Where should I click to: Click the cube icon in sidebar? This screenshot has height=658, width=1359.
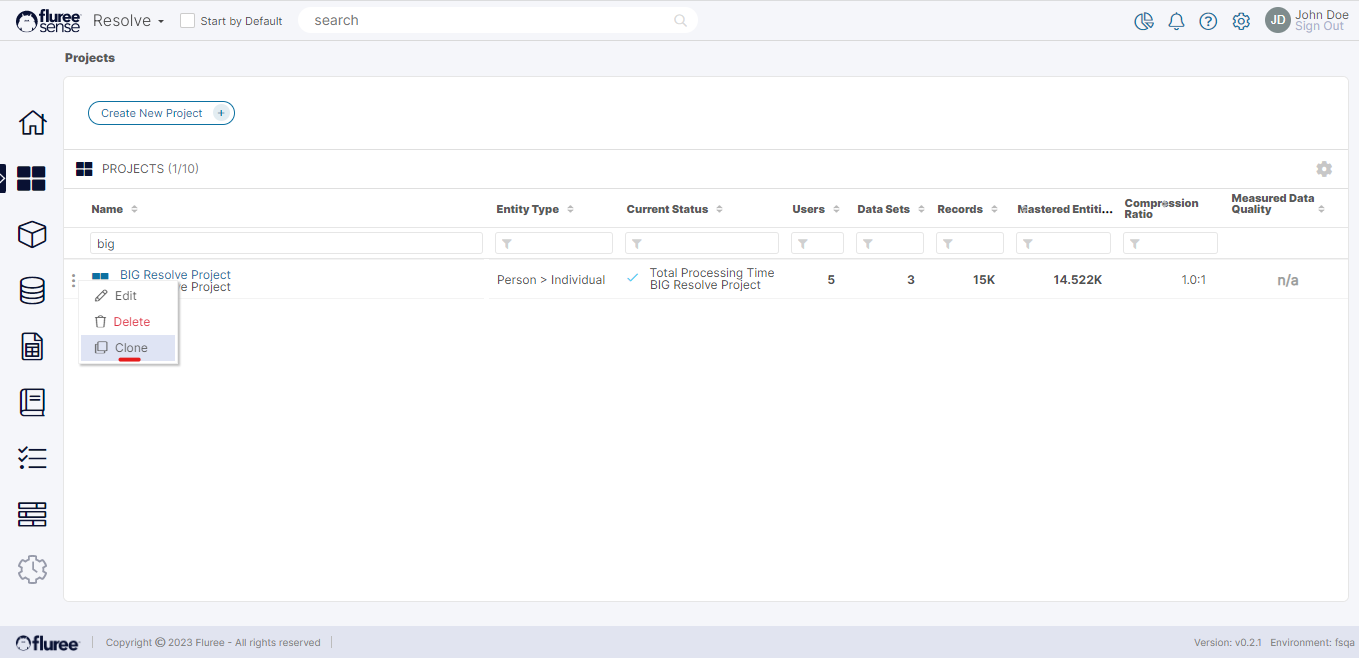click(32, 235)
